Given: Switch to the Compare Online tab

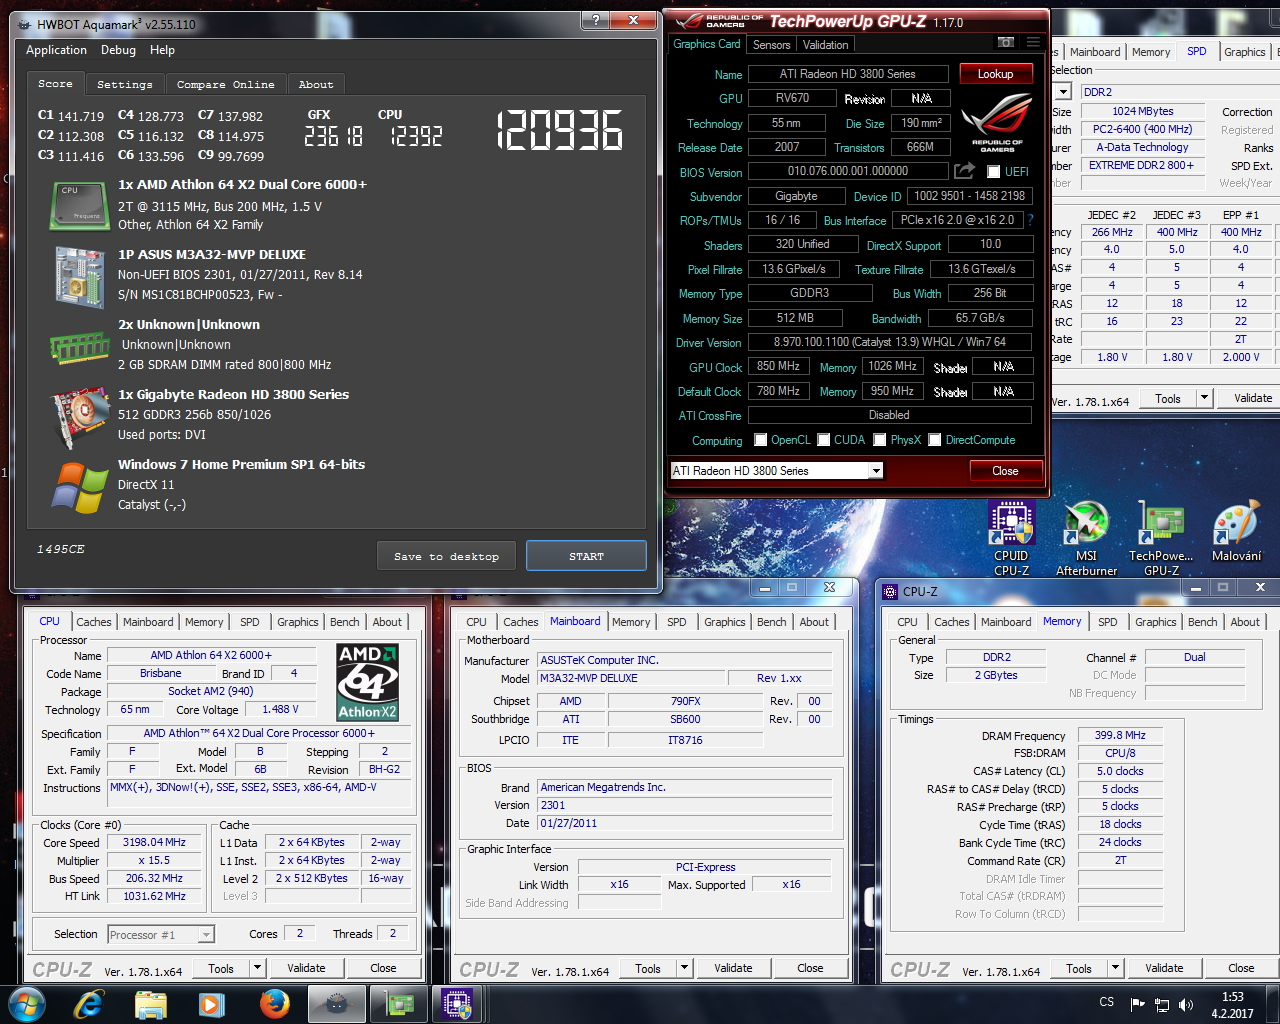Looking at the screenshot, I should click(226, 85).
